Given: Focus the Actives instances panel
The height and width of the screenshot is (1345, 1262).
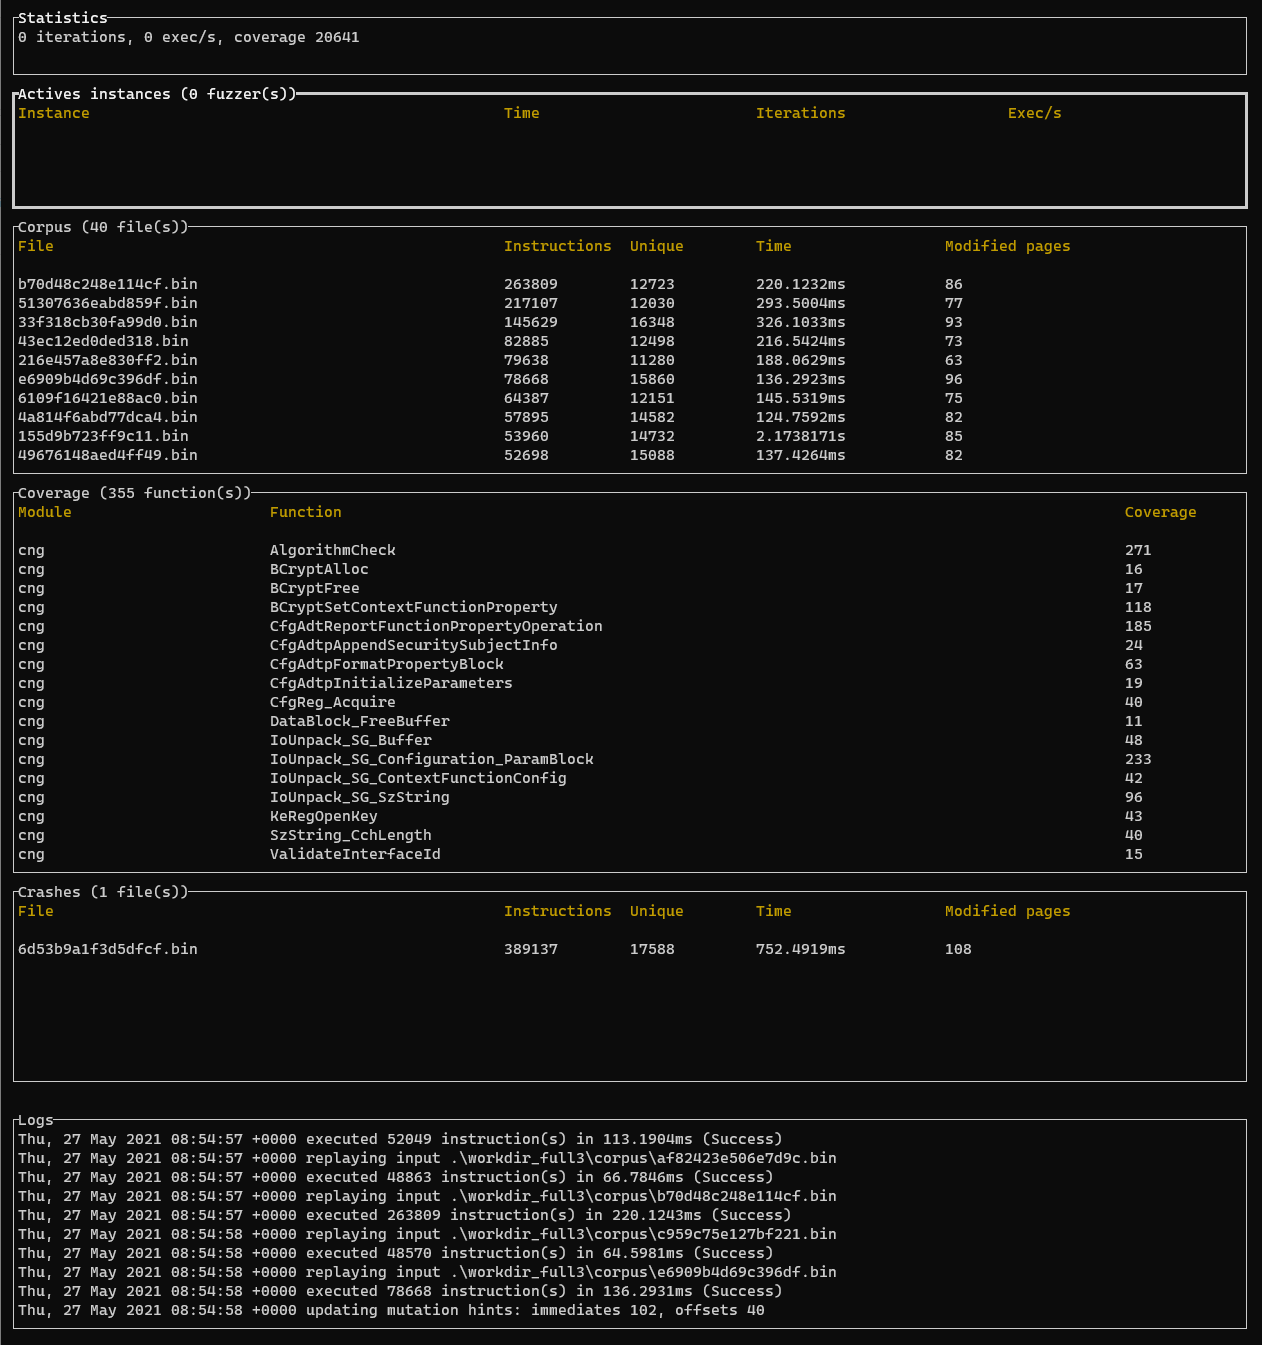Looking at the screenshot, I should (x=630, y=150).
